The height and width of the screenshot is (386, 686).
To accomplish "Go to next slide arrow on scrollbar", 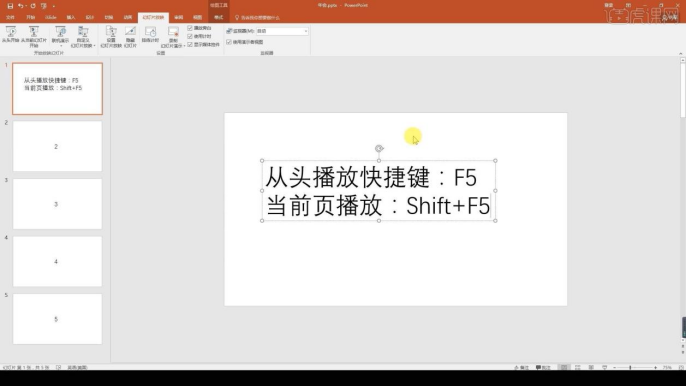I will pos(682,352).
